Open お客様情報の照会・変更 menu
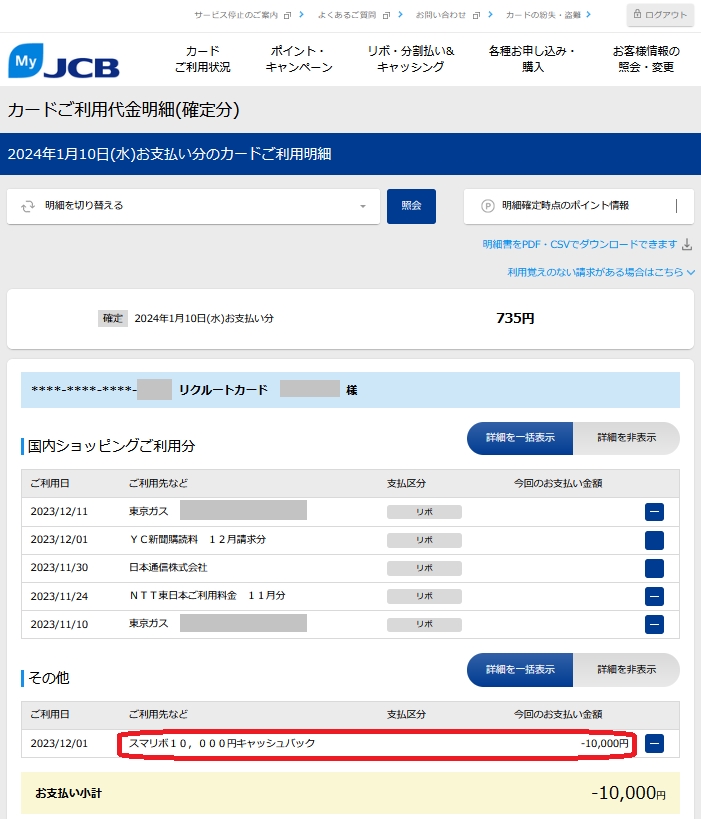The image size is (701, 819). [646, 59]
